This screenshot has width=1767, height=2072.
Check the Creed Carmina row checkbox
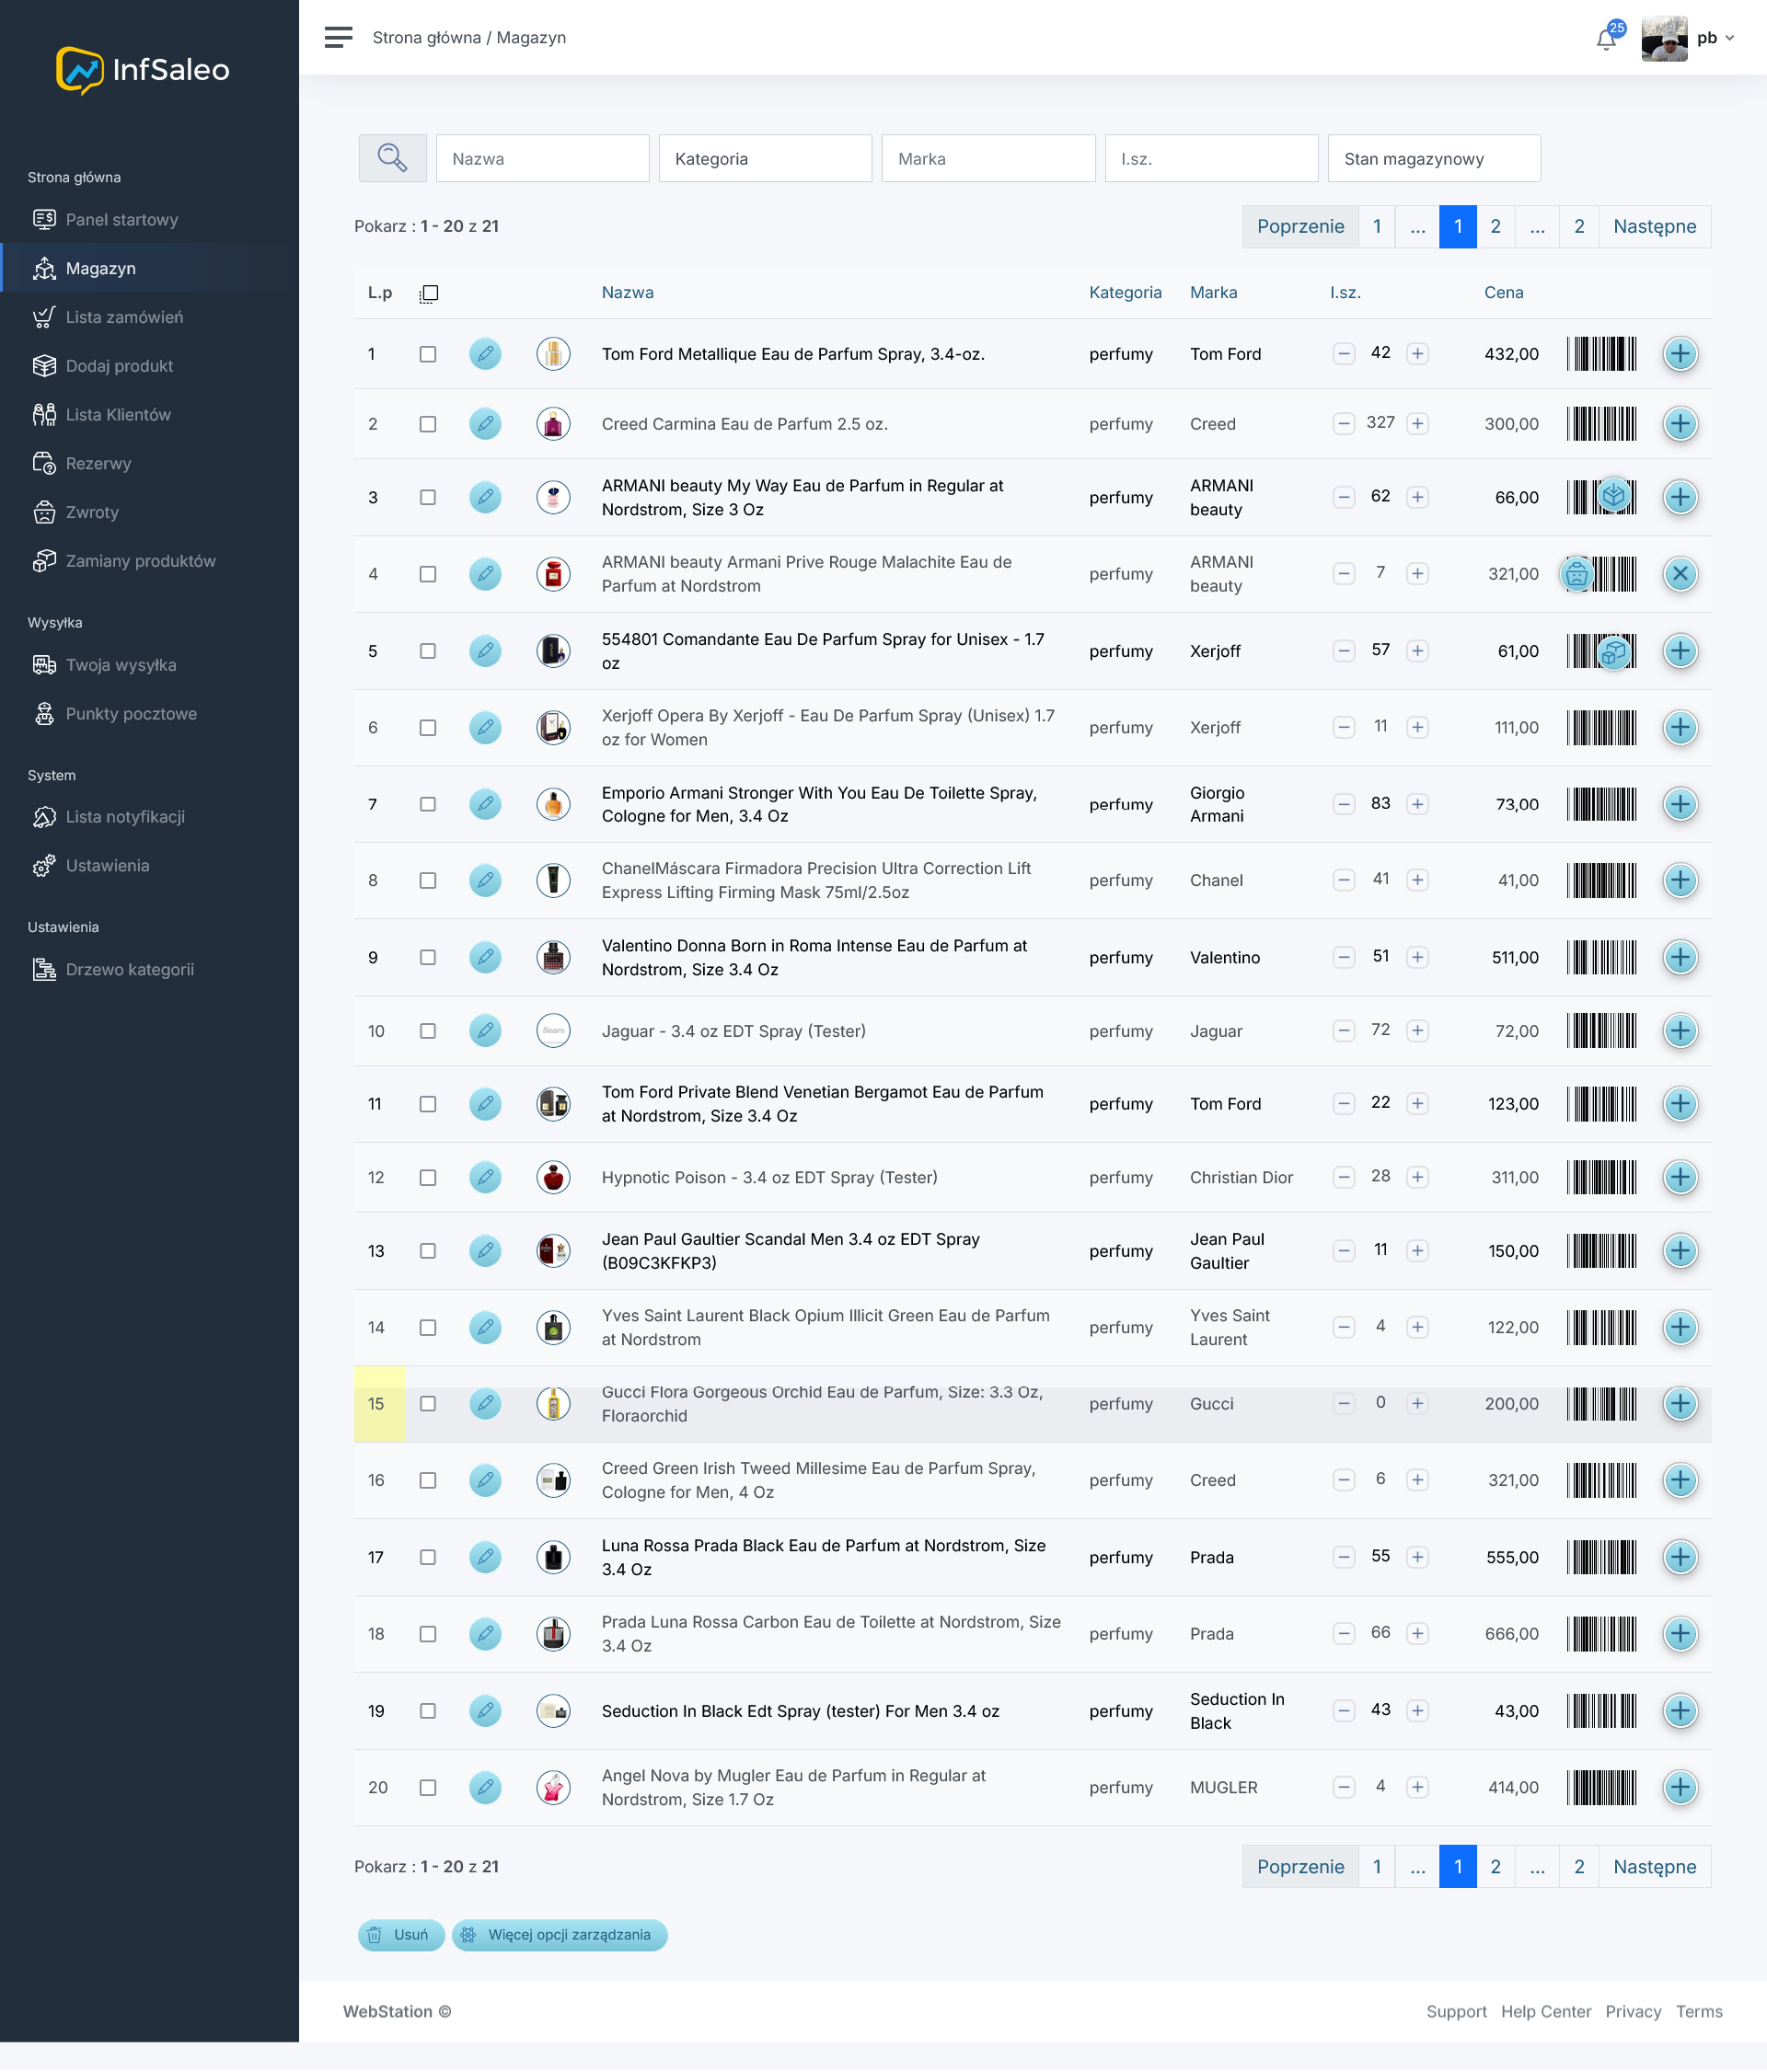tap(428, 424)
